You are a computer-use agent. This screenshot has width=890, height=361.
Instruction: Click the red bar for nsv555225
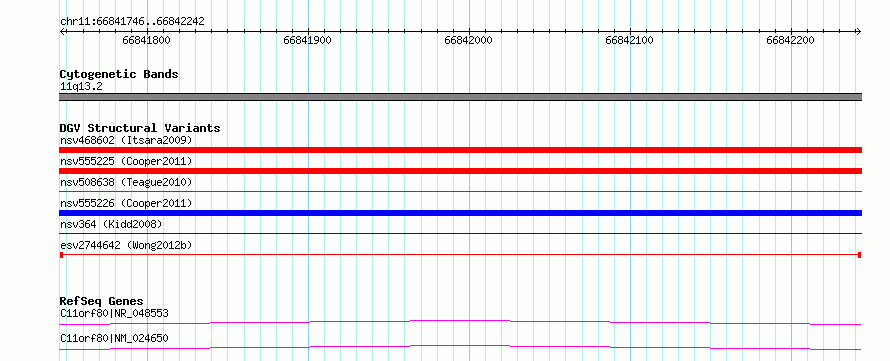click(460, 171)
